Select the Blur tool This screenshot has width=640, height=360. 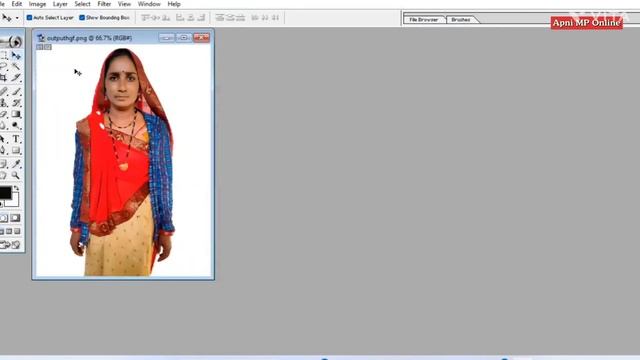click(4, 125)
